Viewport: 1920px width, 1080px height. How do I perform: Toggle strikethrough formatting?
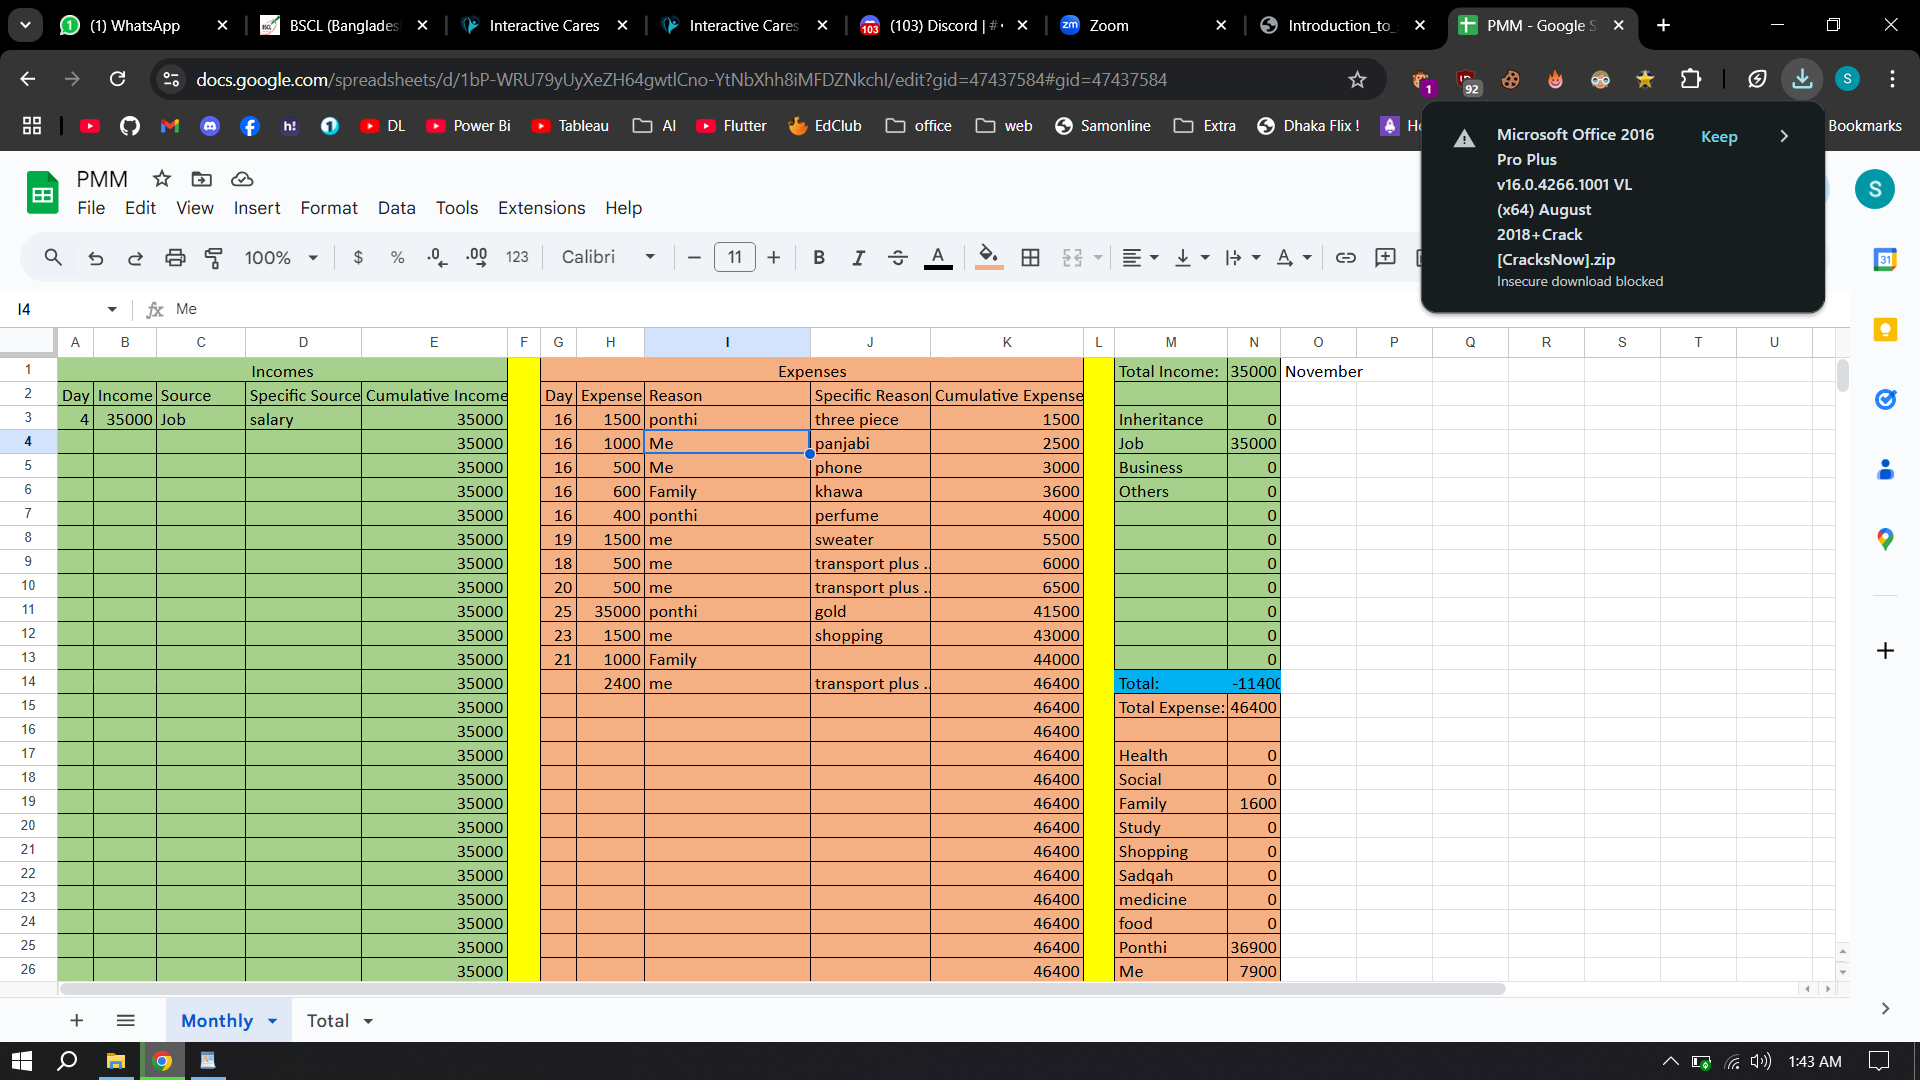coord(897,258)
